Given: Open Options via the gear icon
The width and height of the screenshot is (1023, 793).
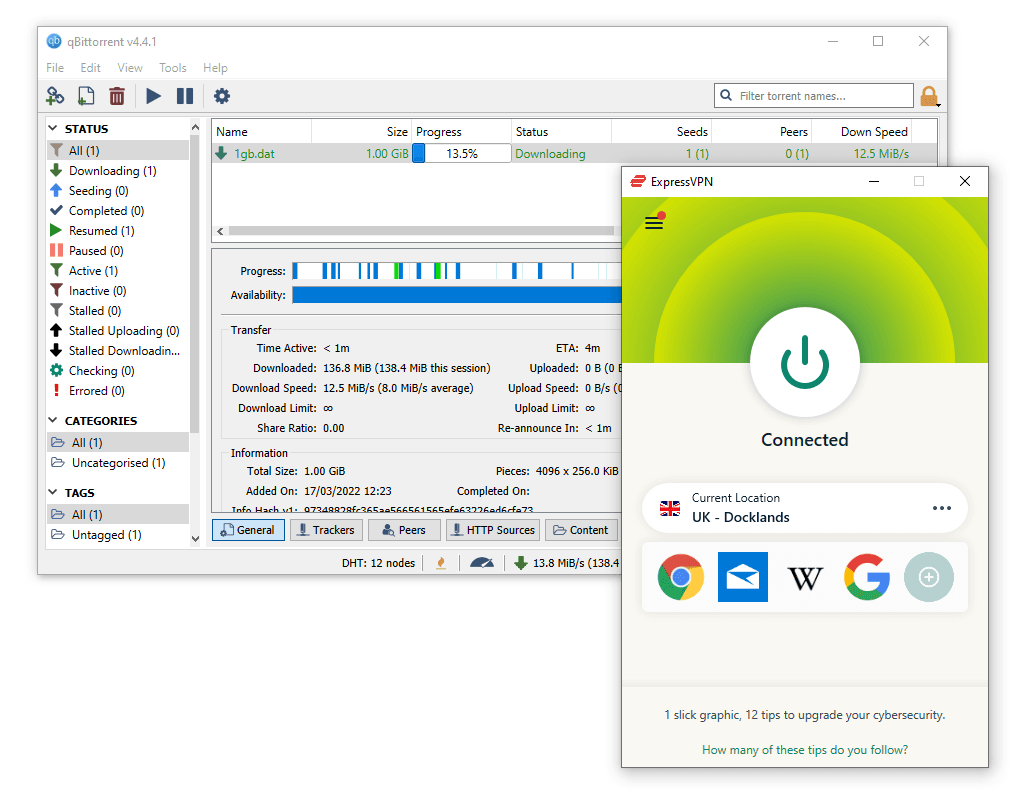Looking at the screenshot, I should point(222,96).
